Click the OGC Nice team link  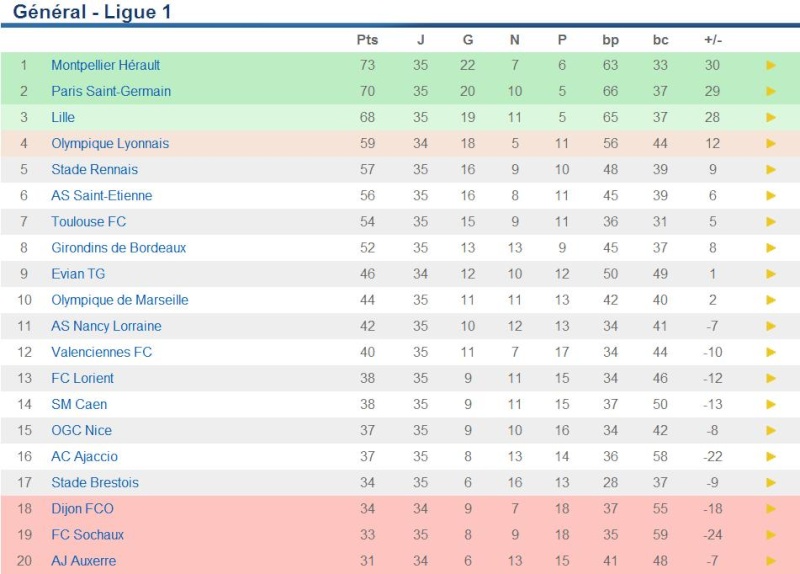click(x=82, y=430)
